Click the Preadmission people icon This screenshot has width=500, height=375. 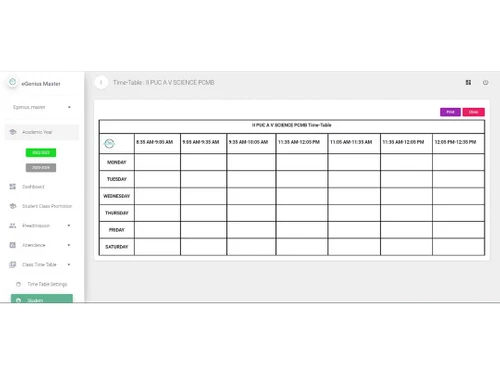[x=13, y=226]
